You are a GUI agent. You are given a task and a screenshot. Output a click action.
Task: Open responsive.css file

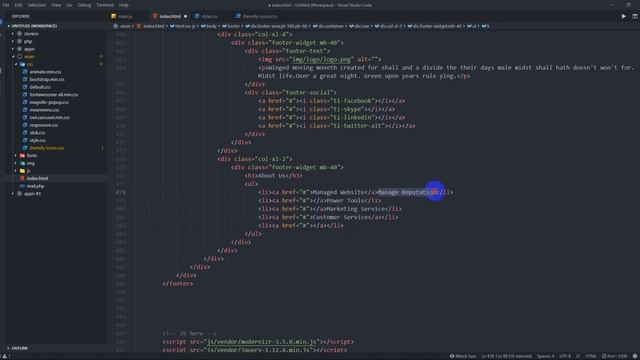(44, 125)
